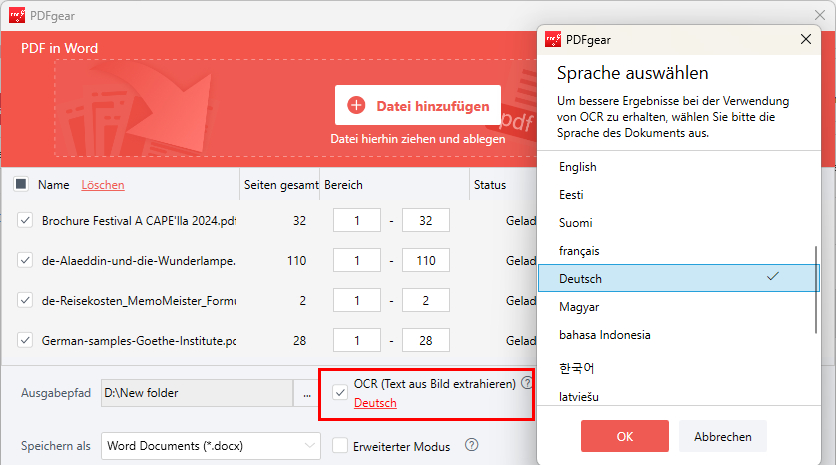
Task: Edit start page of de-Reisekosten row
Action: (x=357, y=300)
